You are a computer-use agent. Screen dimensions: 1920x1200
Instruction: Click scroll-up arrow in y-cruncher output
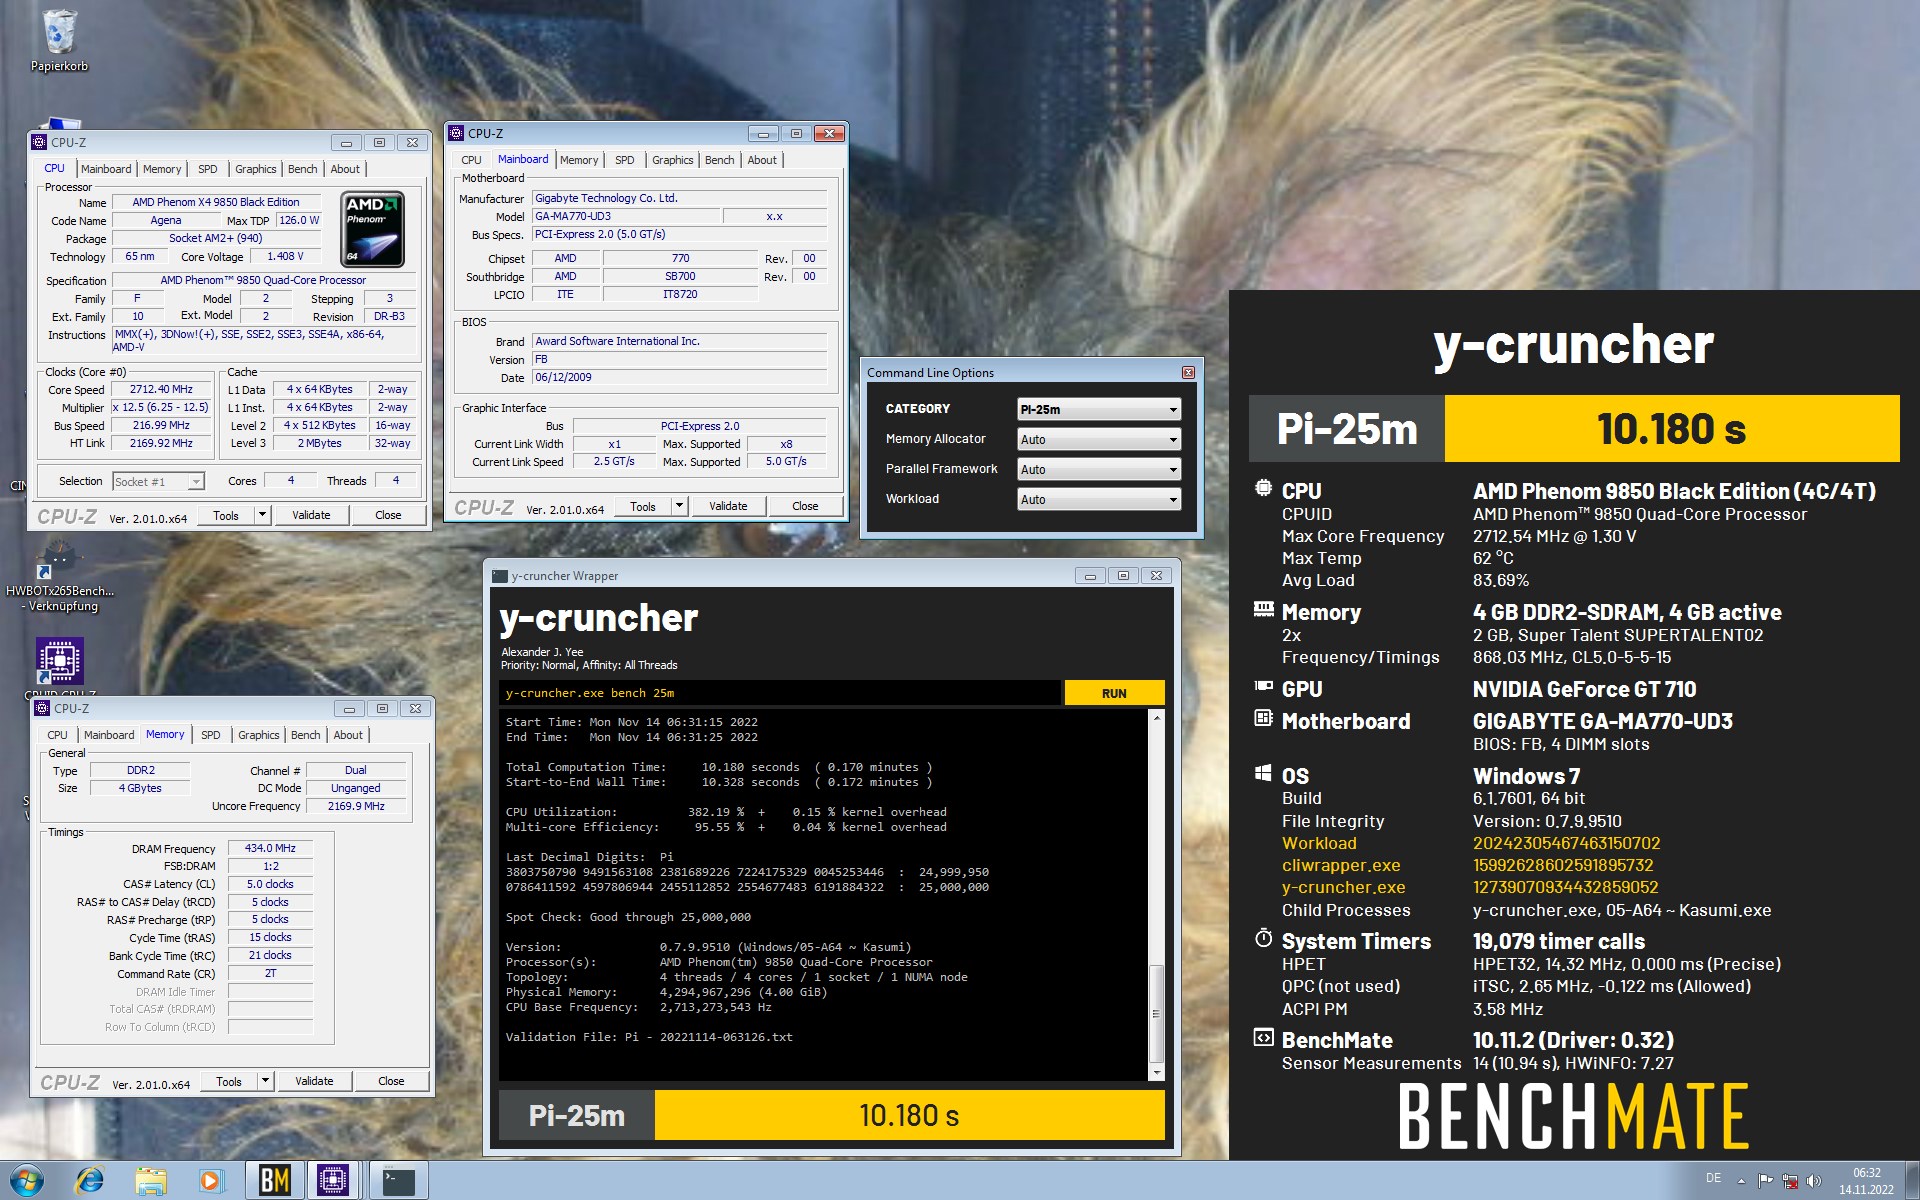(1157, 718)
